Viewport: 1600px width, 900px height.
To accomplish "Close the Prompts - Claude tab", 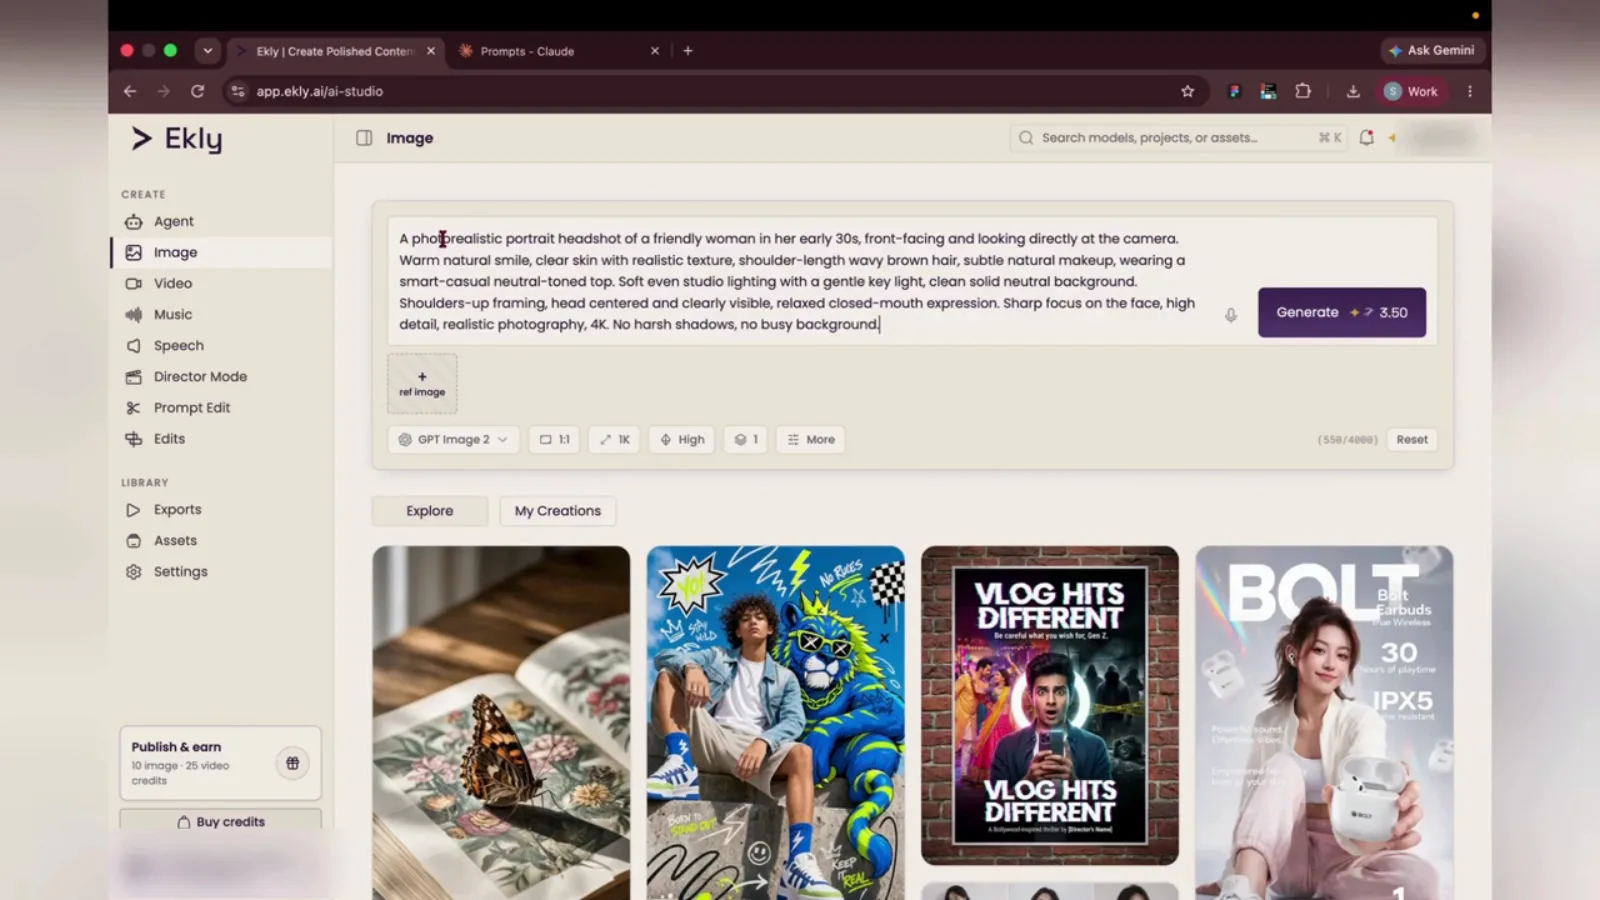I will [655, 51].
